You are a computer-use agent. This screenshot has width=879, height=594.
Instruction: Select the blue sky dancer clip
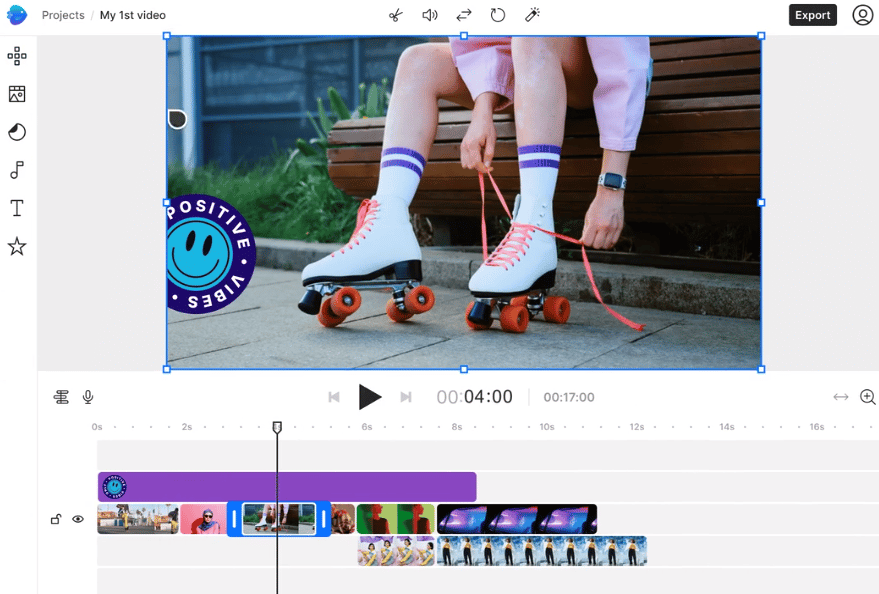(542, 551)
